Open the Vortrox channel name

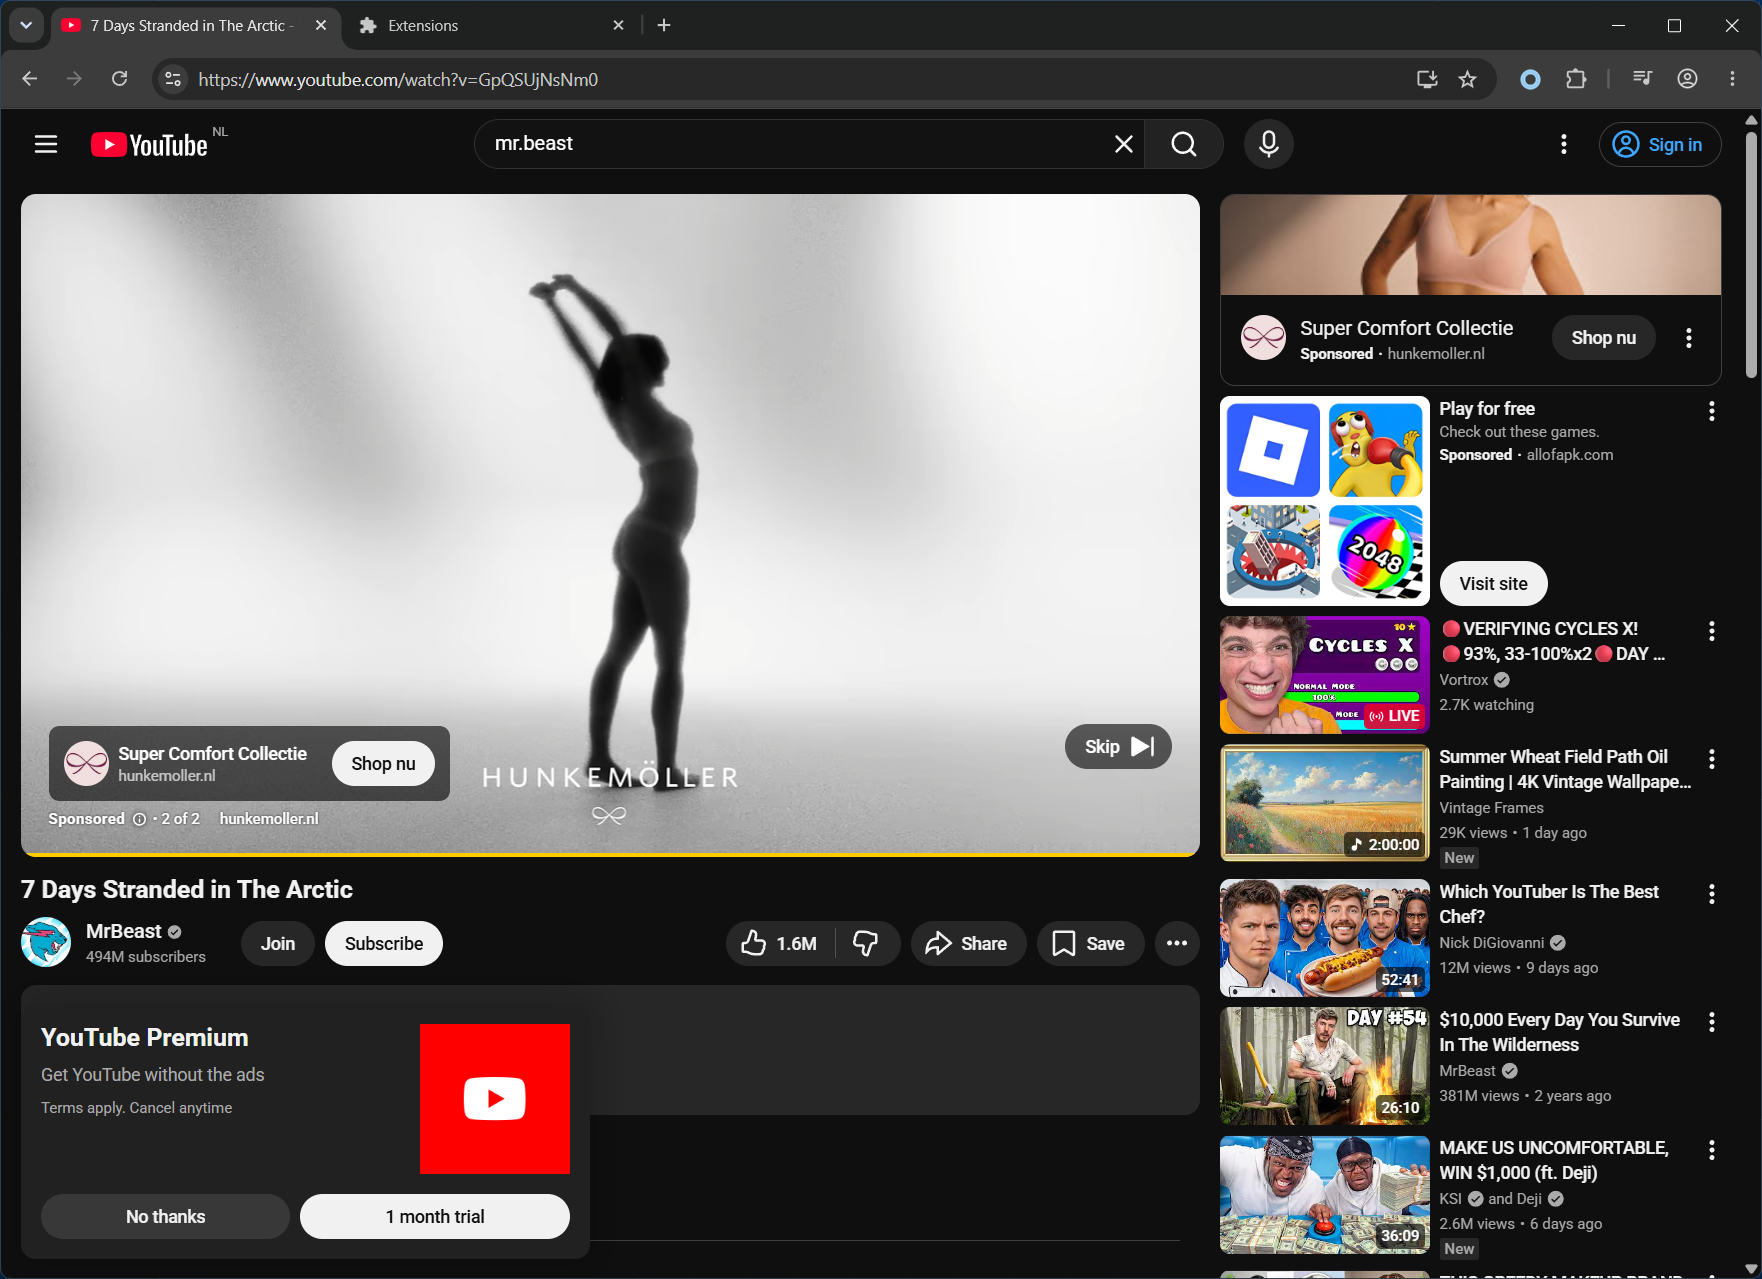coord(1464,680)
